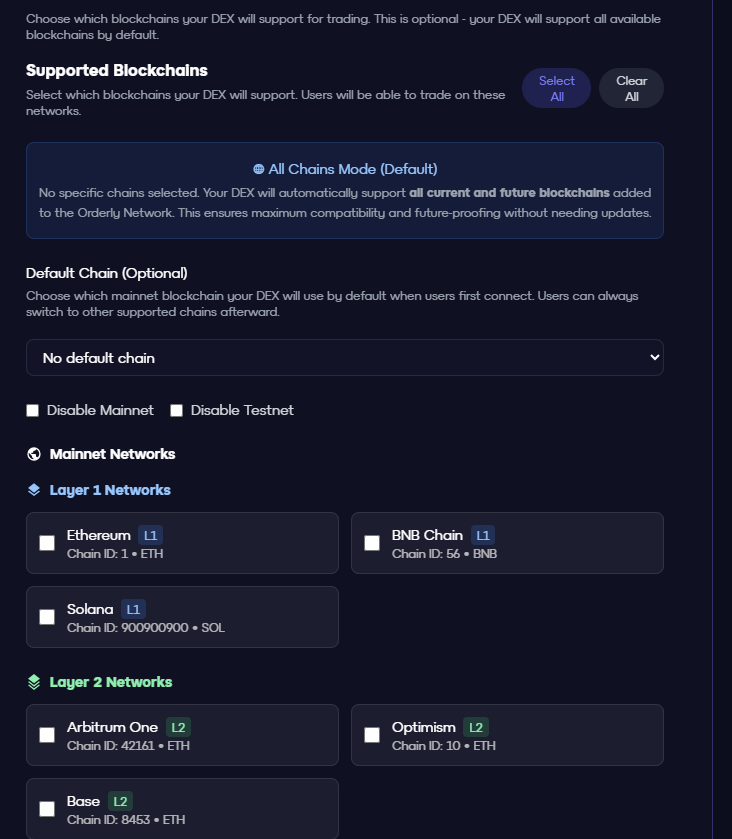Click the L1 badge next to Ethereum
The image size is (732, 839).
coord(149,535)
